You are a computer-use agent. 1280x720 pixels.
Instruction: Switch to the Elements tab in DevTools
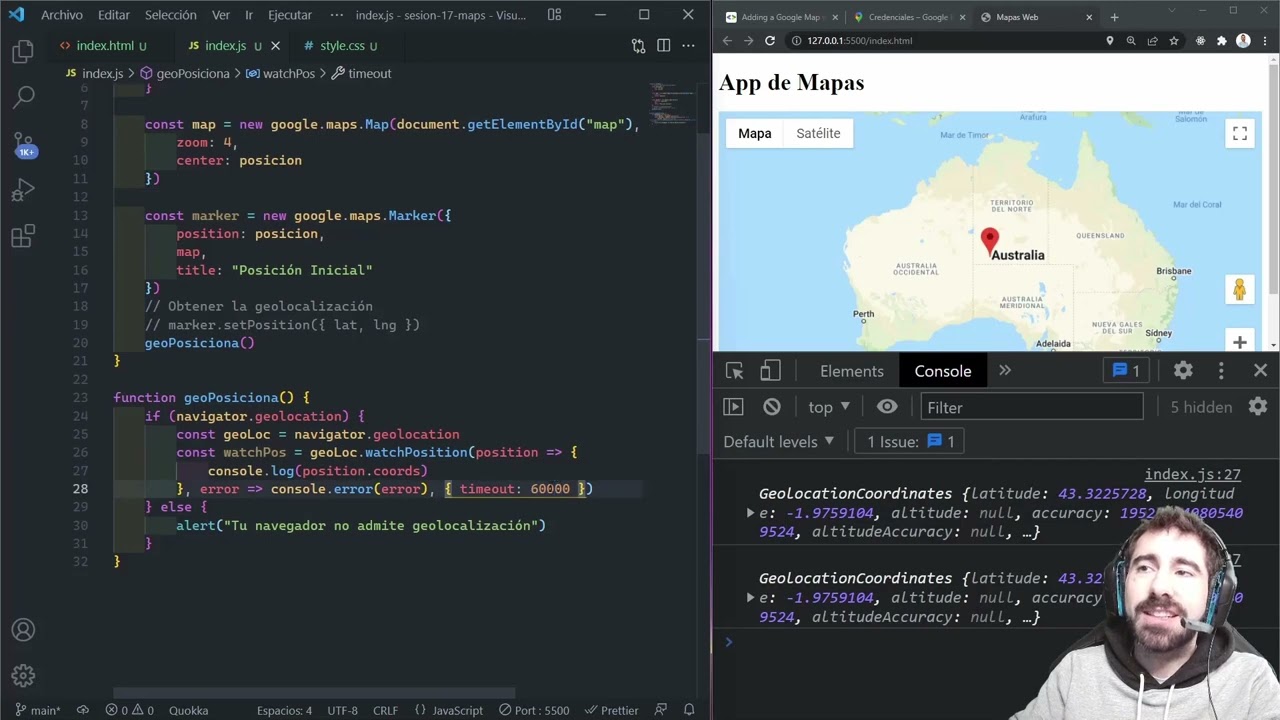click(x=852, y=371)
